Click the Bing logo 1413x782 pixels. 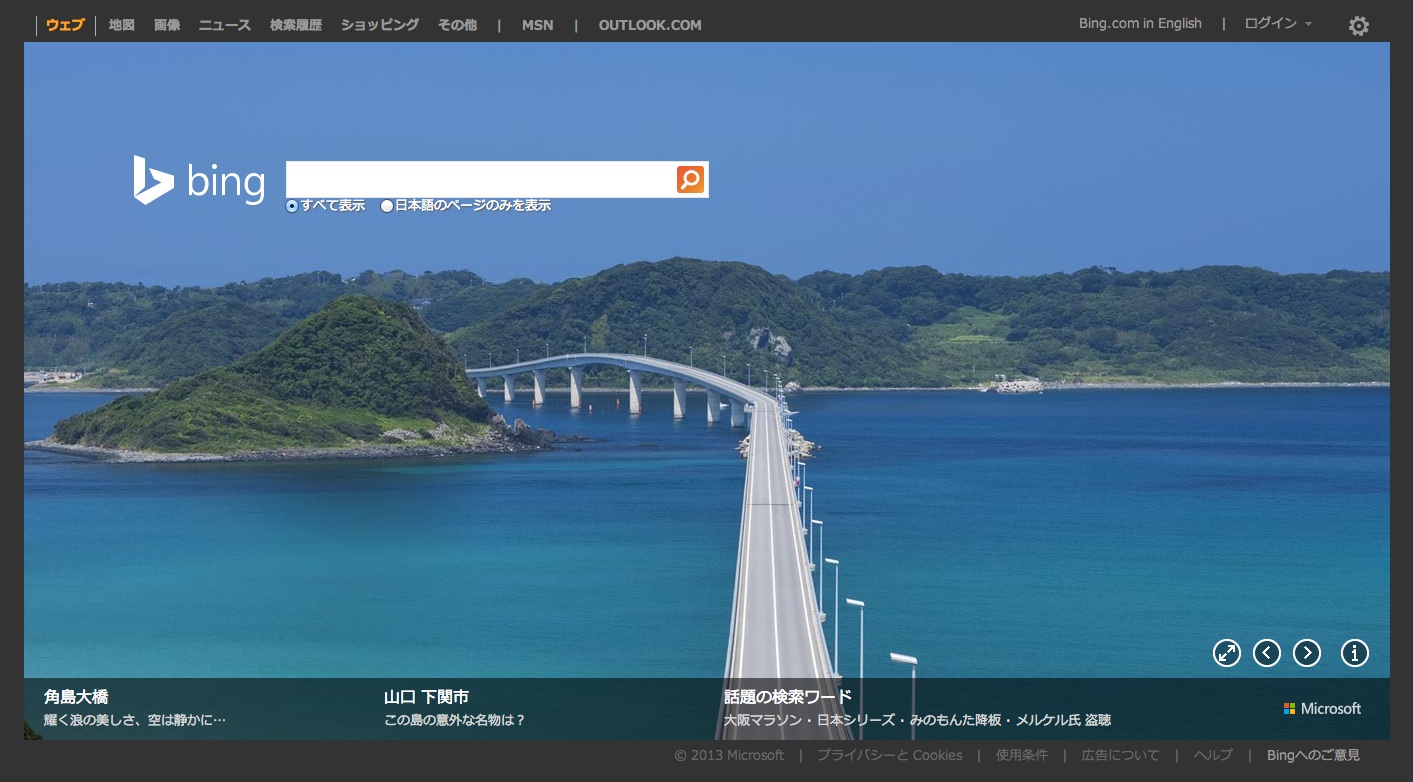click(x=199, y=181)
